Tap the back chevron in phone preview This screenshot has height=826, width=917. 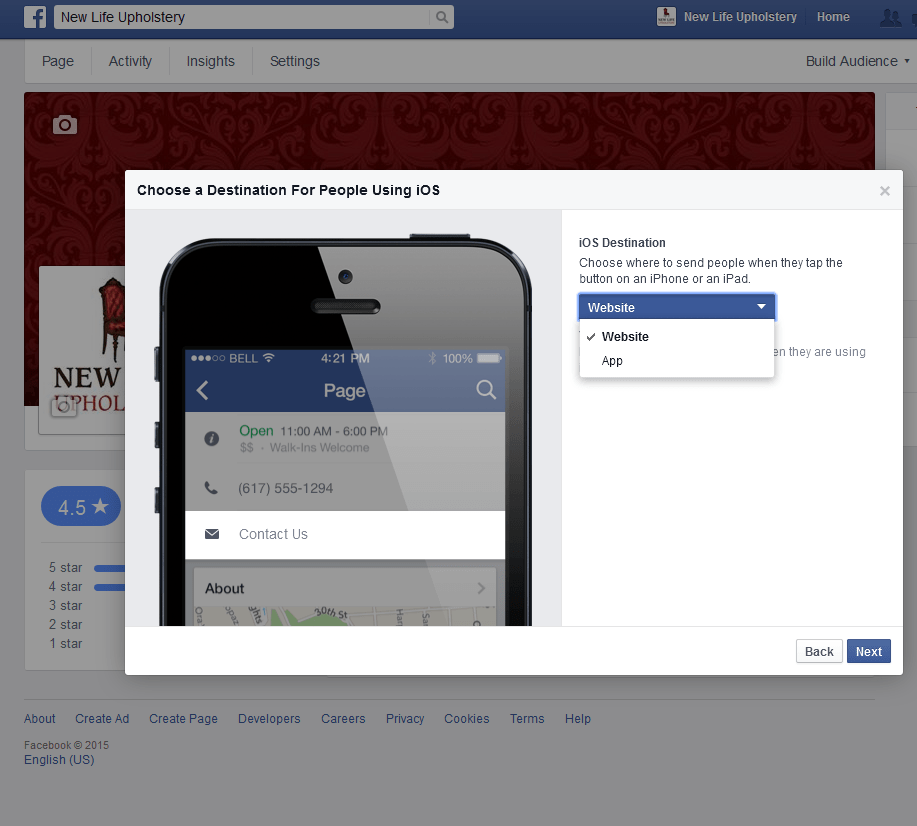click(202, 390)
